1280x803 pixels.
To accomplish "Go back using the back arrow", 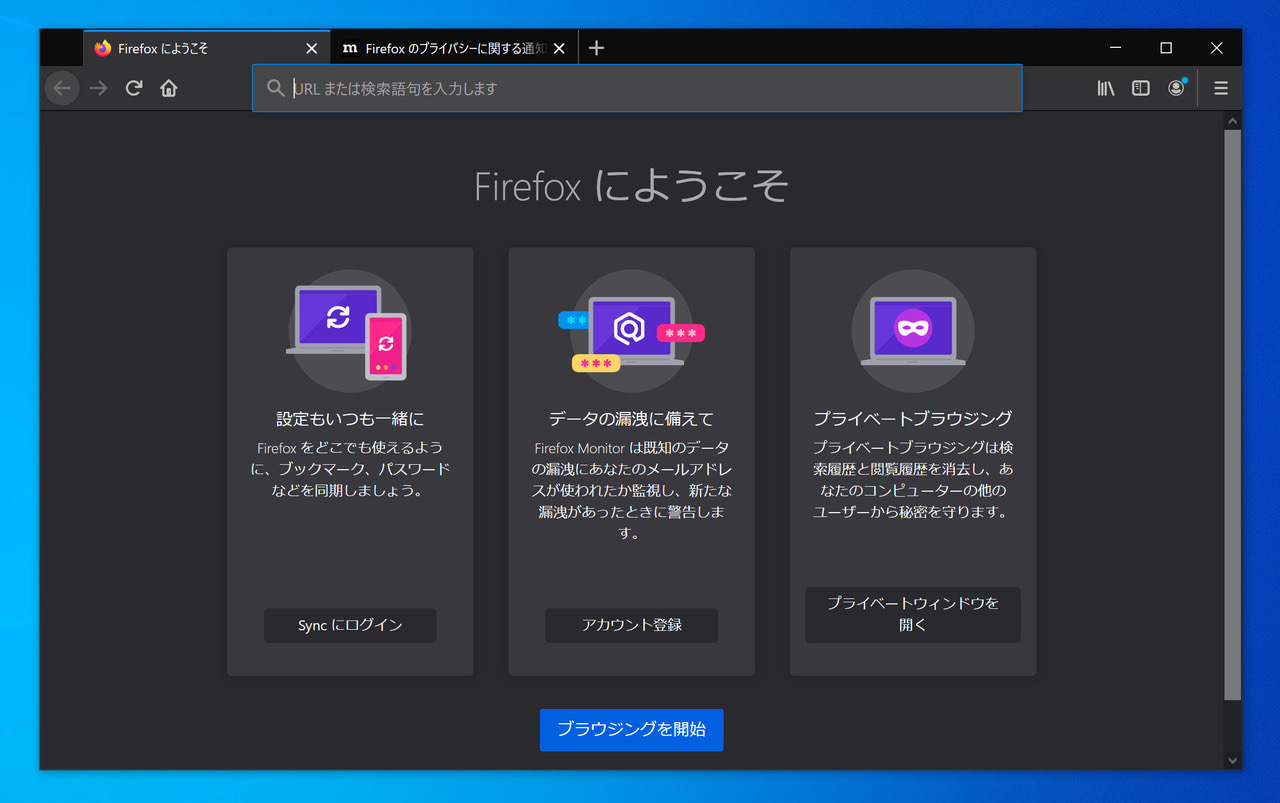I will click(62, 88).
